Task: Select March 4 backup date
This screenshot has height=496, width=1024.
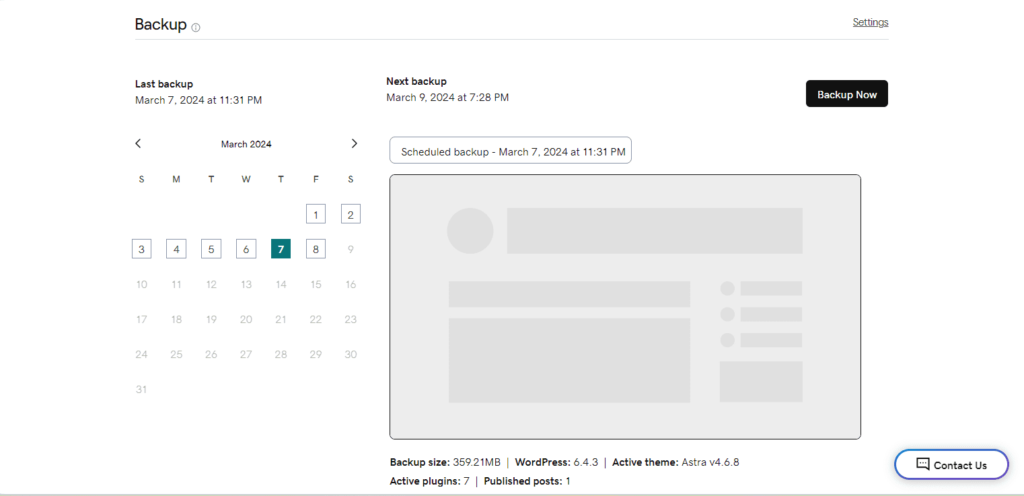Action: [176, 249]
